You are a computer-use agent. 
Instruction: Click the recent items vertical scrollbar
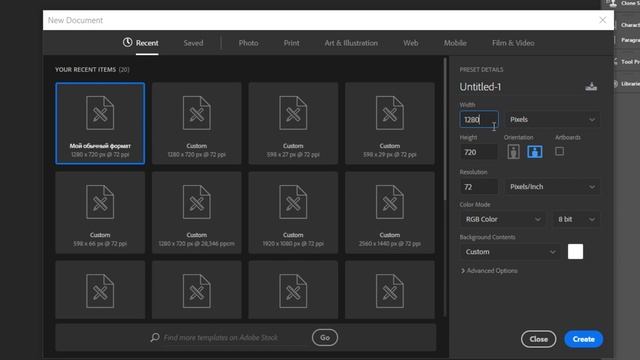(x=445, y=130)
